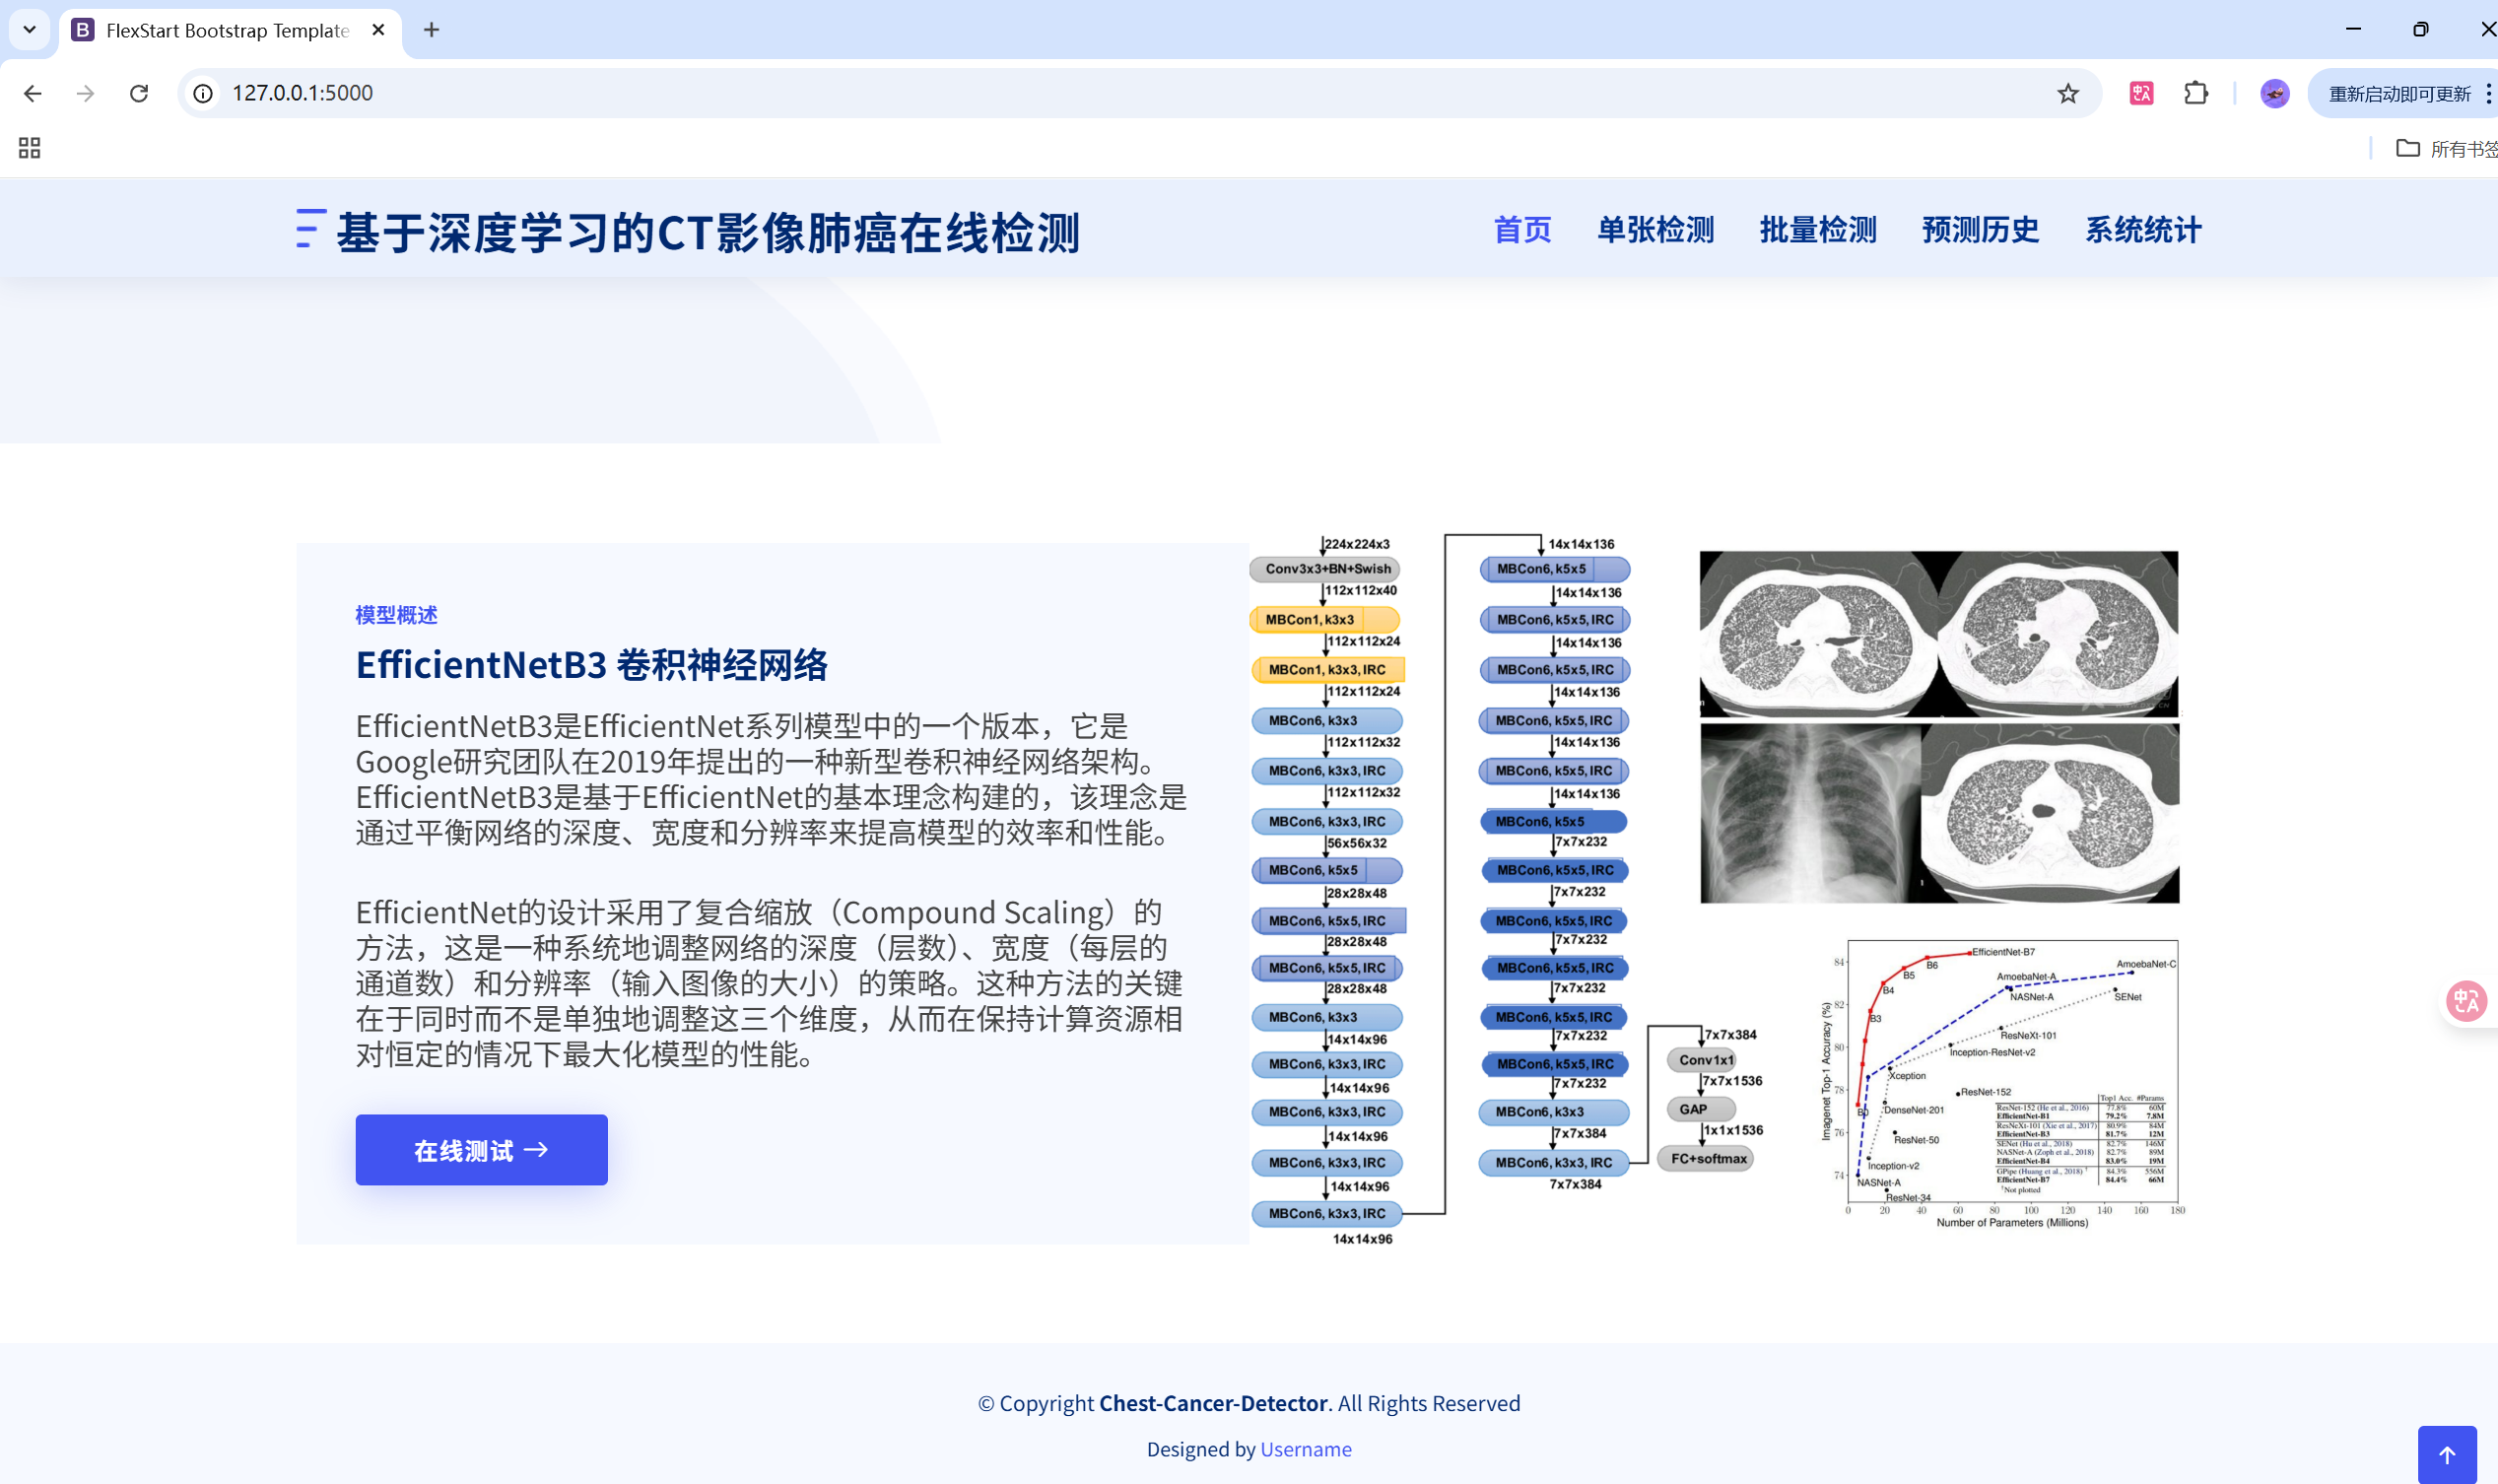The height and width of the screenshot is (1484, 2498).
Task: Open 批量检测 nav item
Action: [1817, 229]
